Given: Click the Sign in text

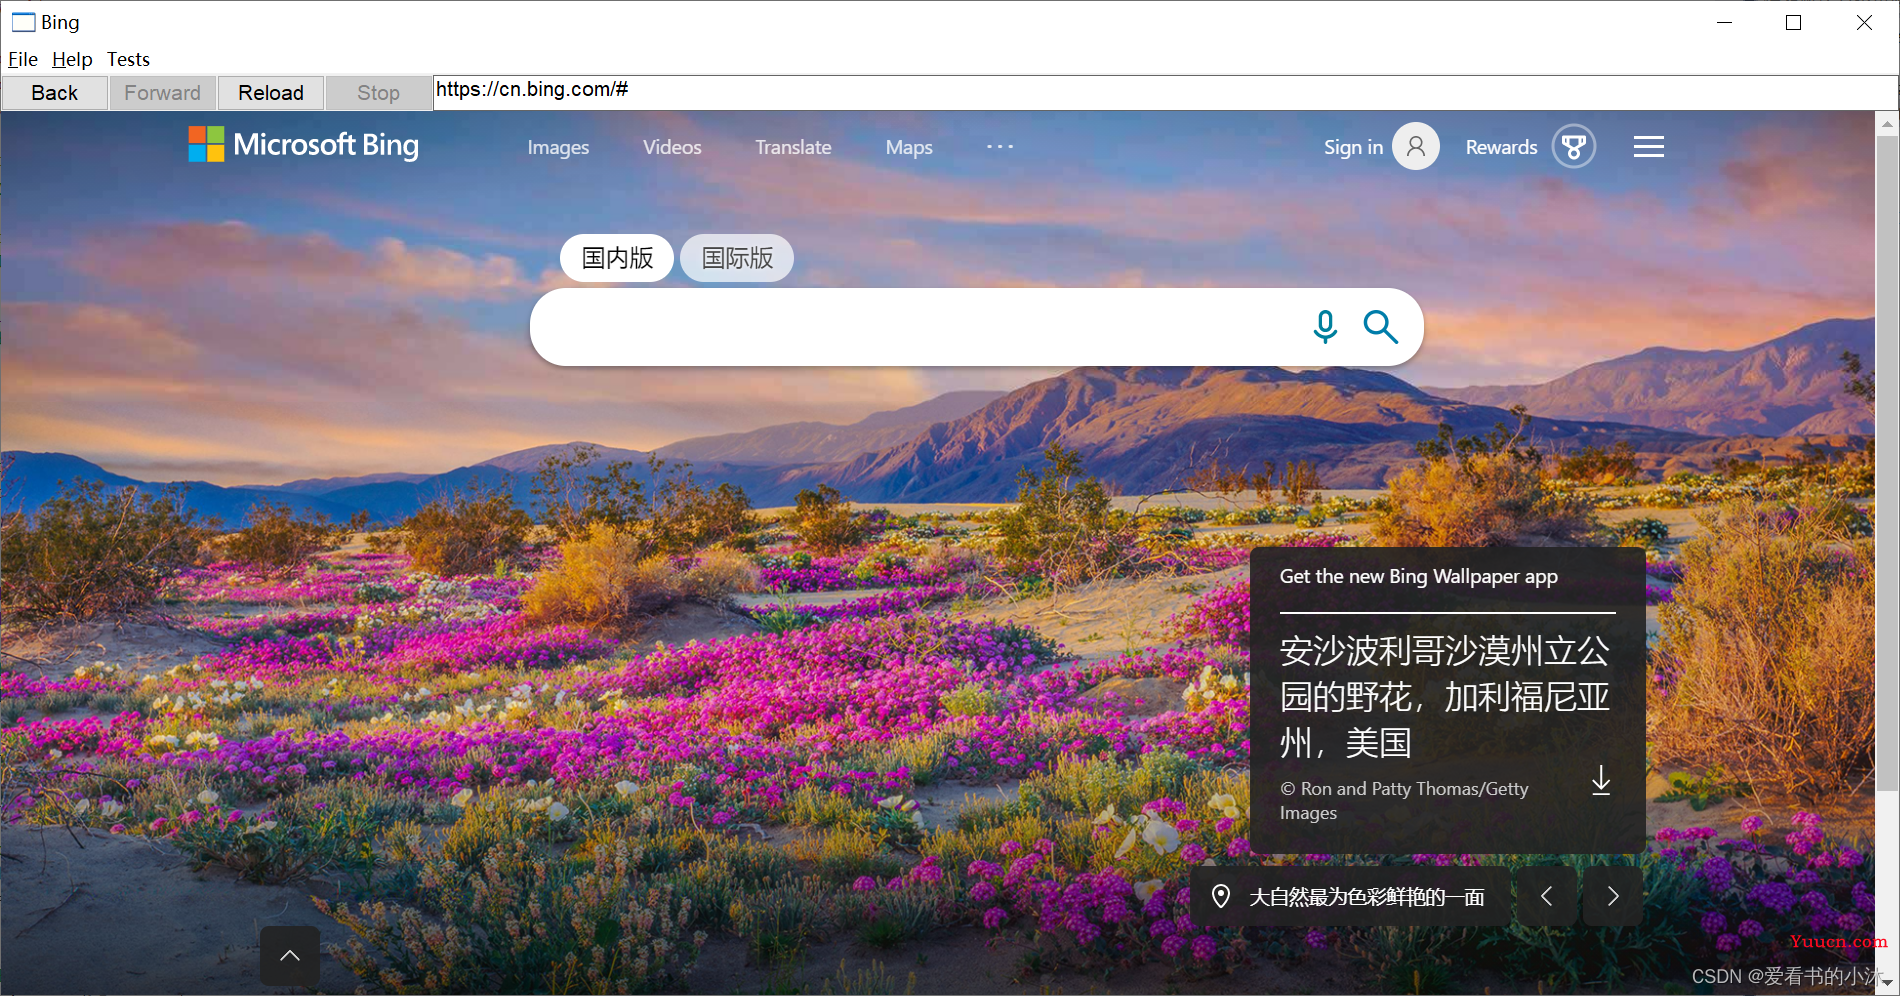Looking at the screenshot, I should coord(1353,147).
